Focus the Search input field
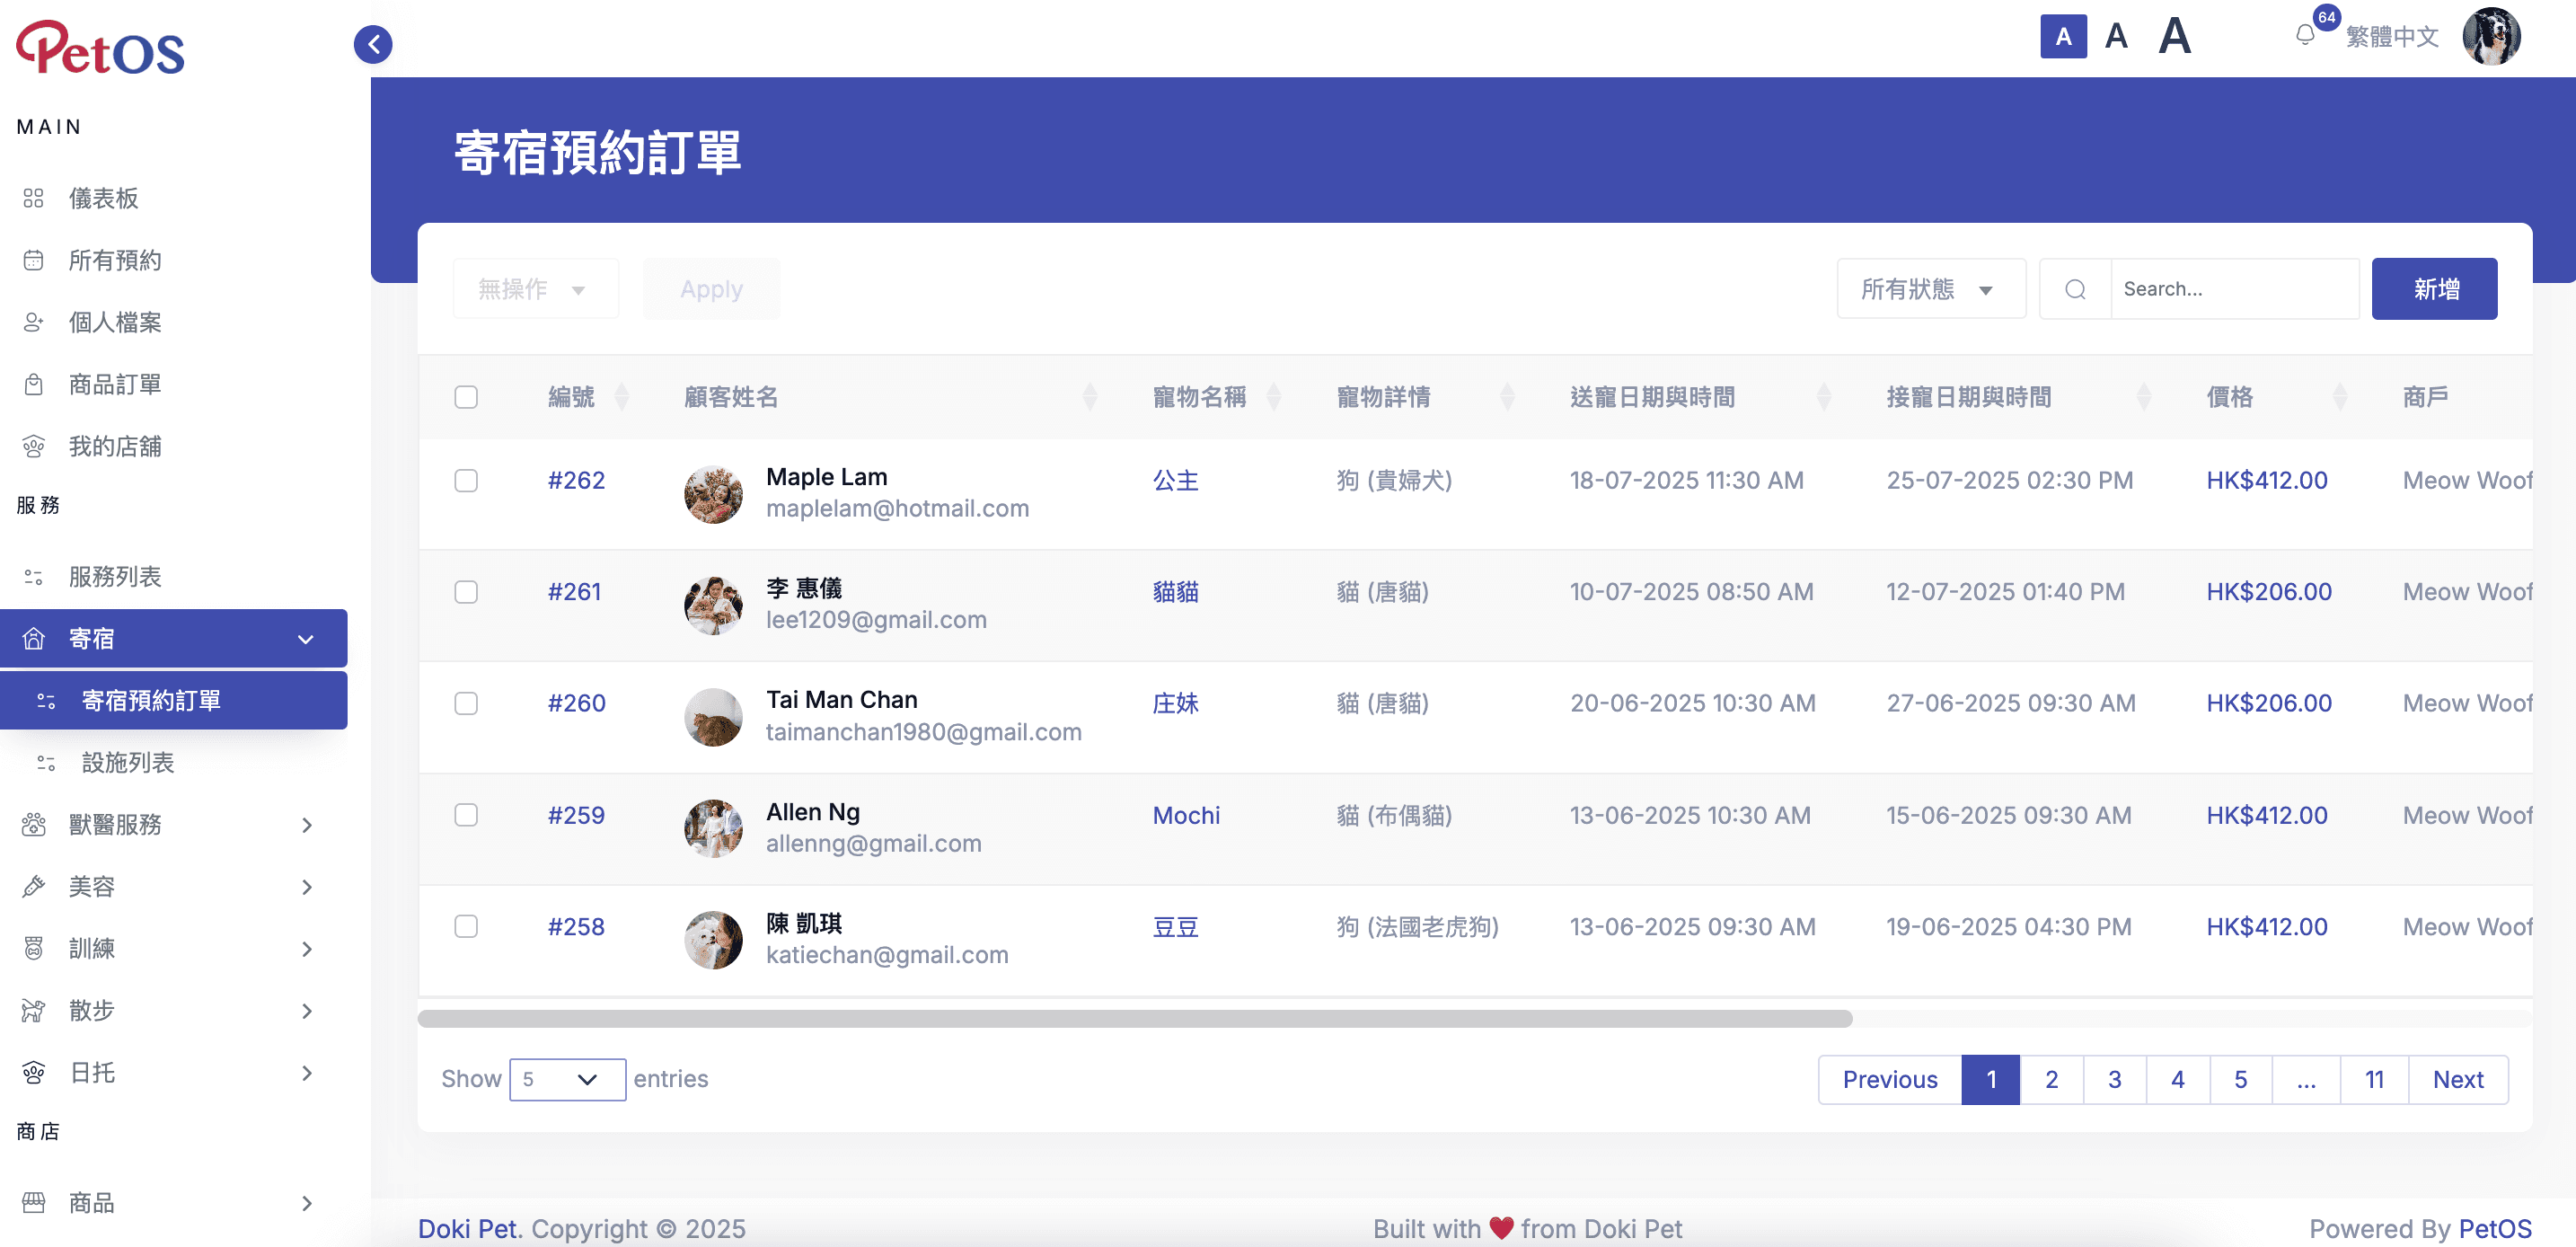Image resolution: width=2576 pixels, height=1247 pixels. (2235, 289)
